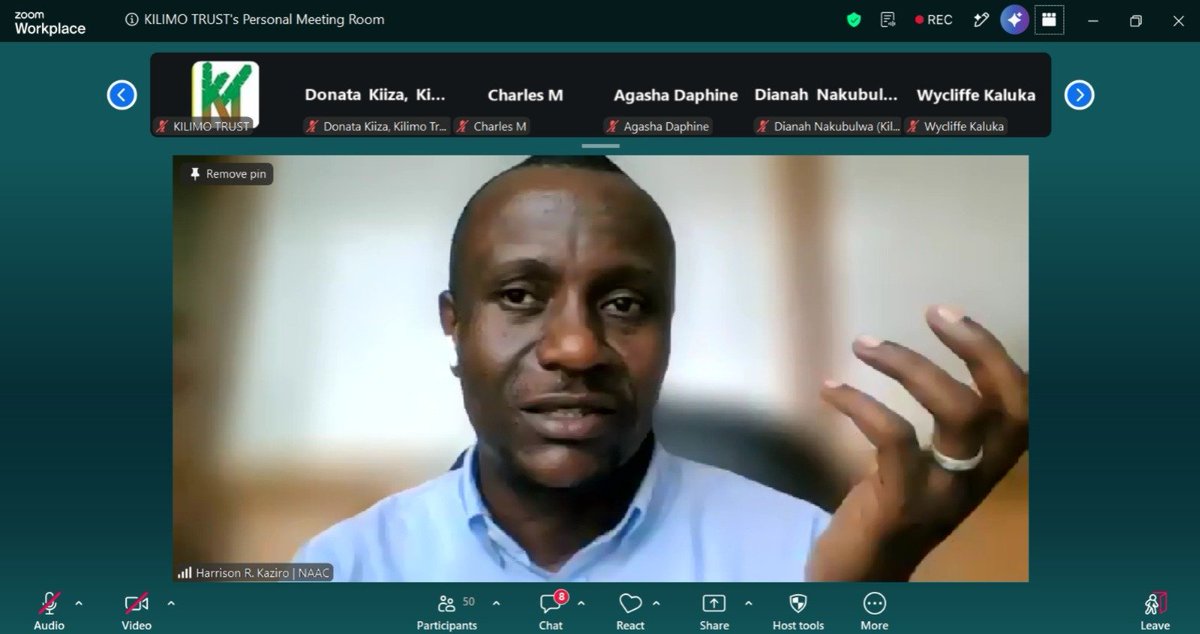Open the Participants panel
1200x634 pixels.
click(447, 610)
